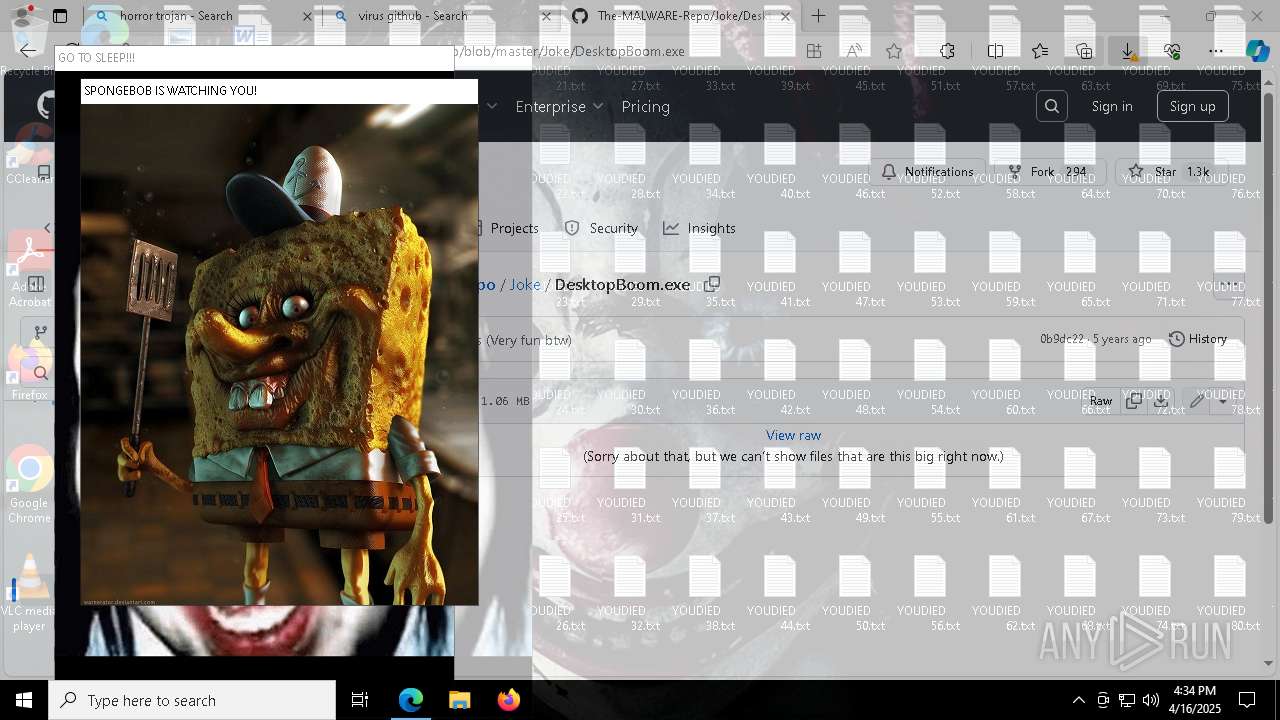Click the SPONGEBOB IS WATCHING YOU! popup title
This screenshot has width=1280, height=720.
[x=279, y=91]
